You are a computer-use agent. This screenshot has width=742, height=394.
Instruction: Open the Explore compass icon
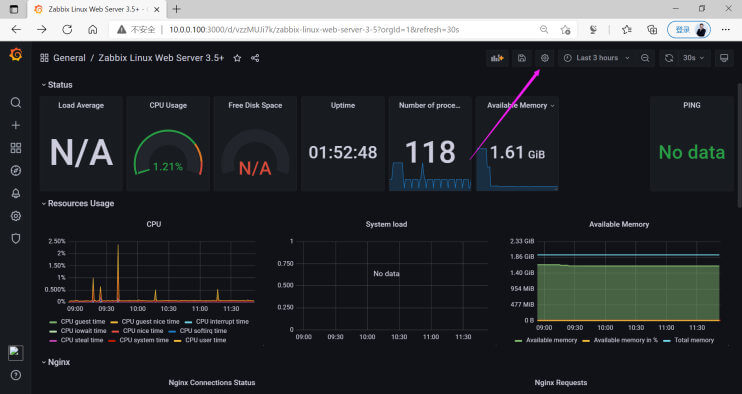tap(16, 171)
